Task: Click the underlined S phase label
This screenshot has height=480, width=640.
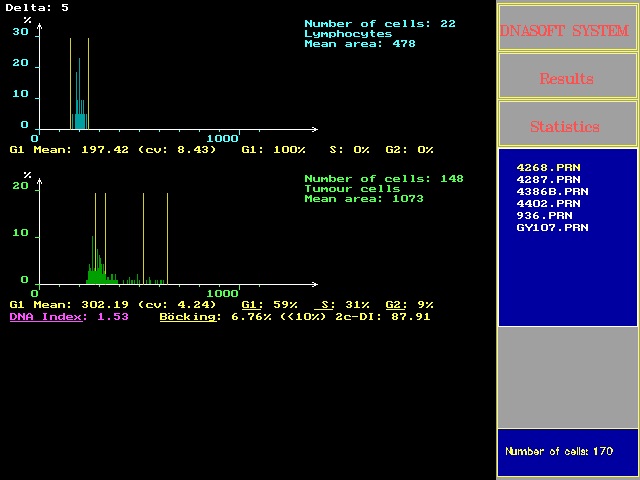Action: pos(325,305)
